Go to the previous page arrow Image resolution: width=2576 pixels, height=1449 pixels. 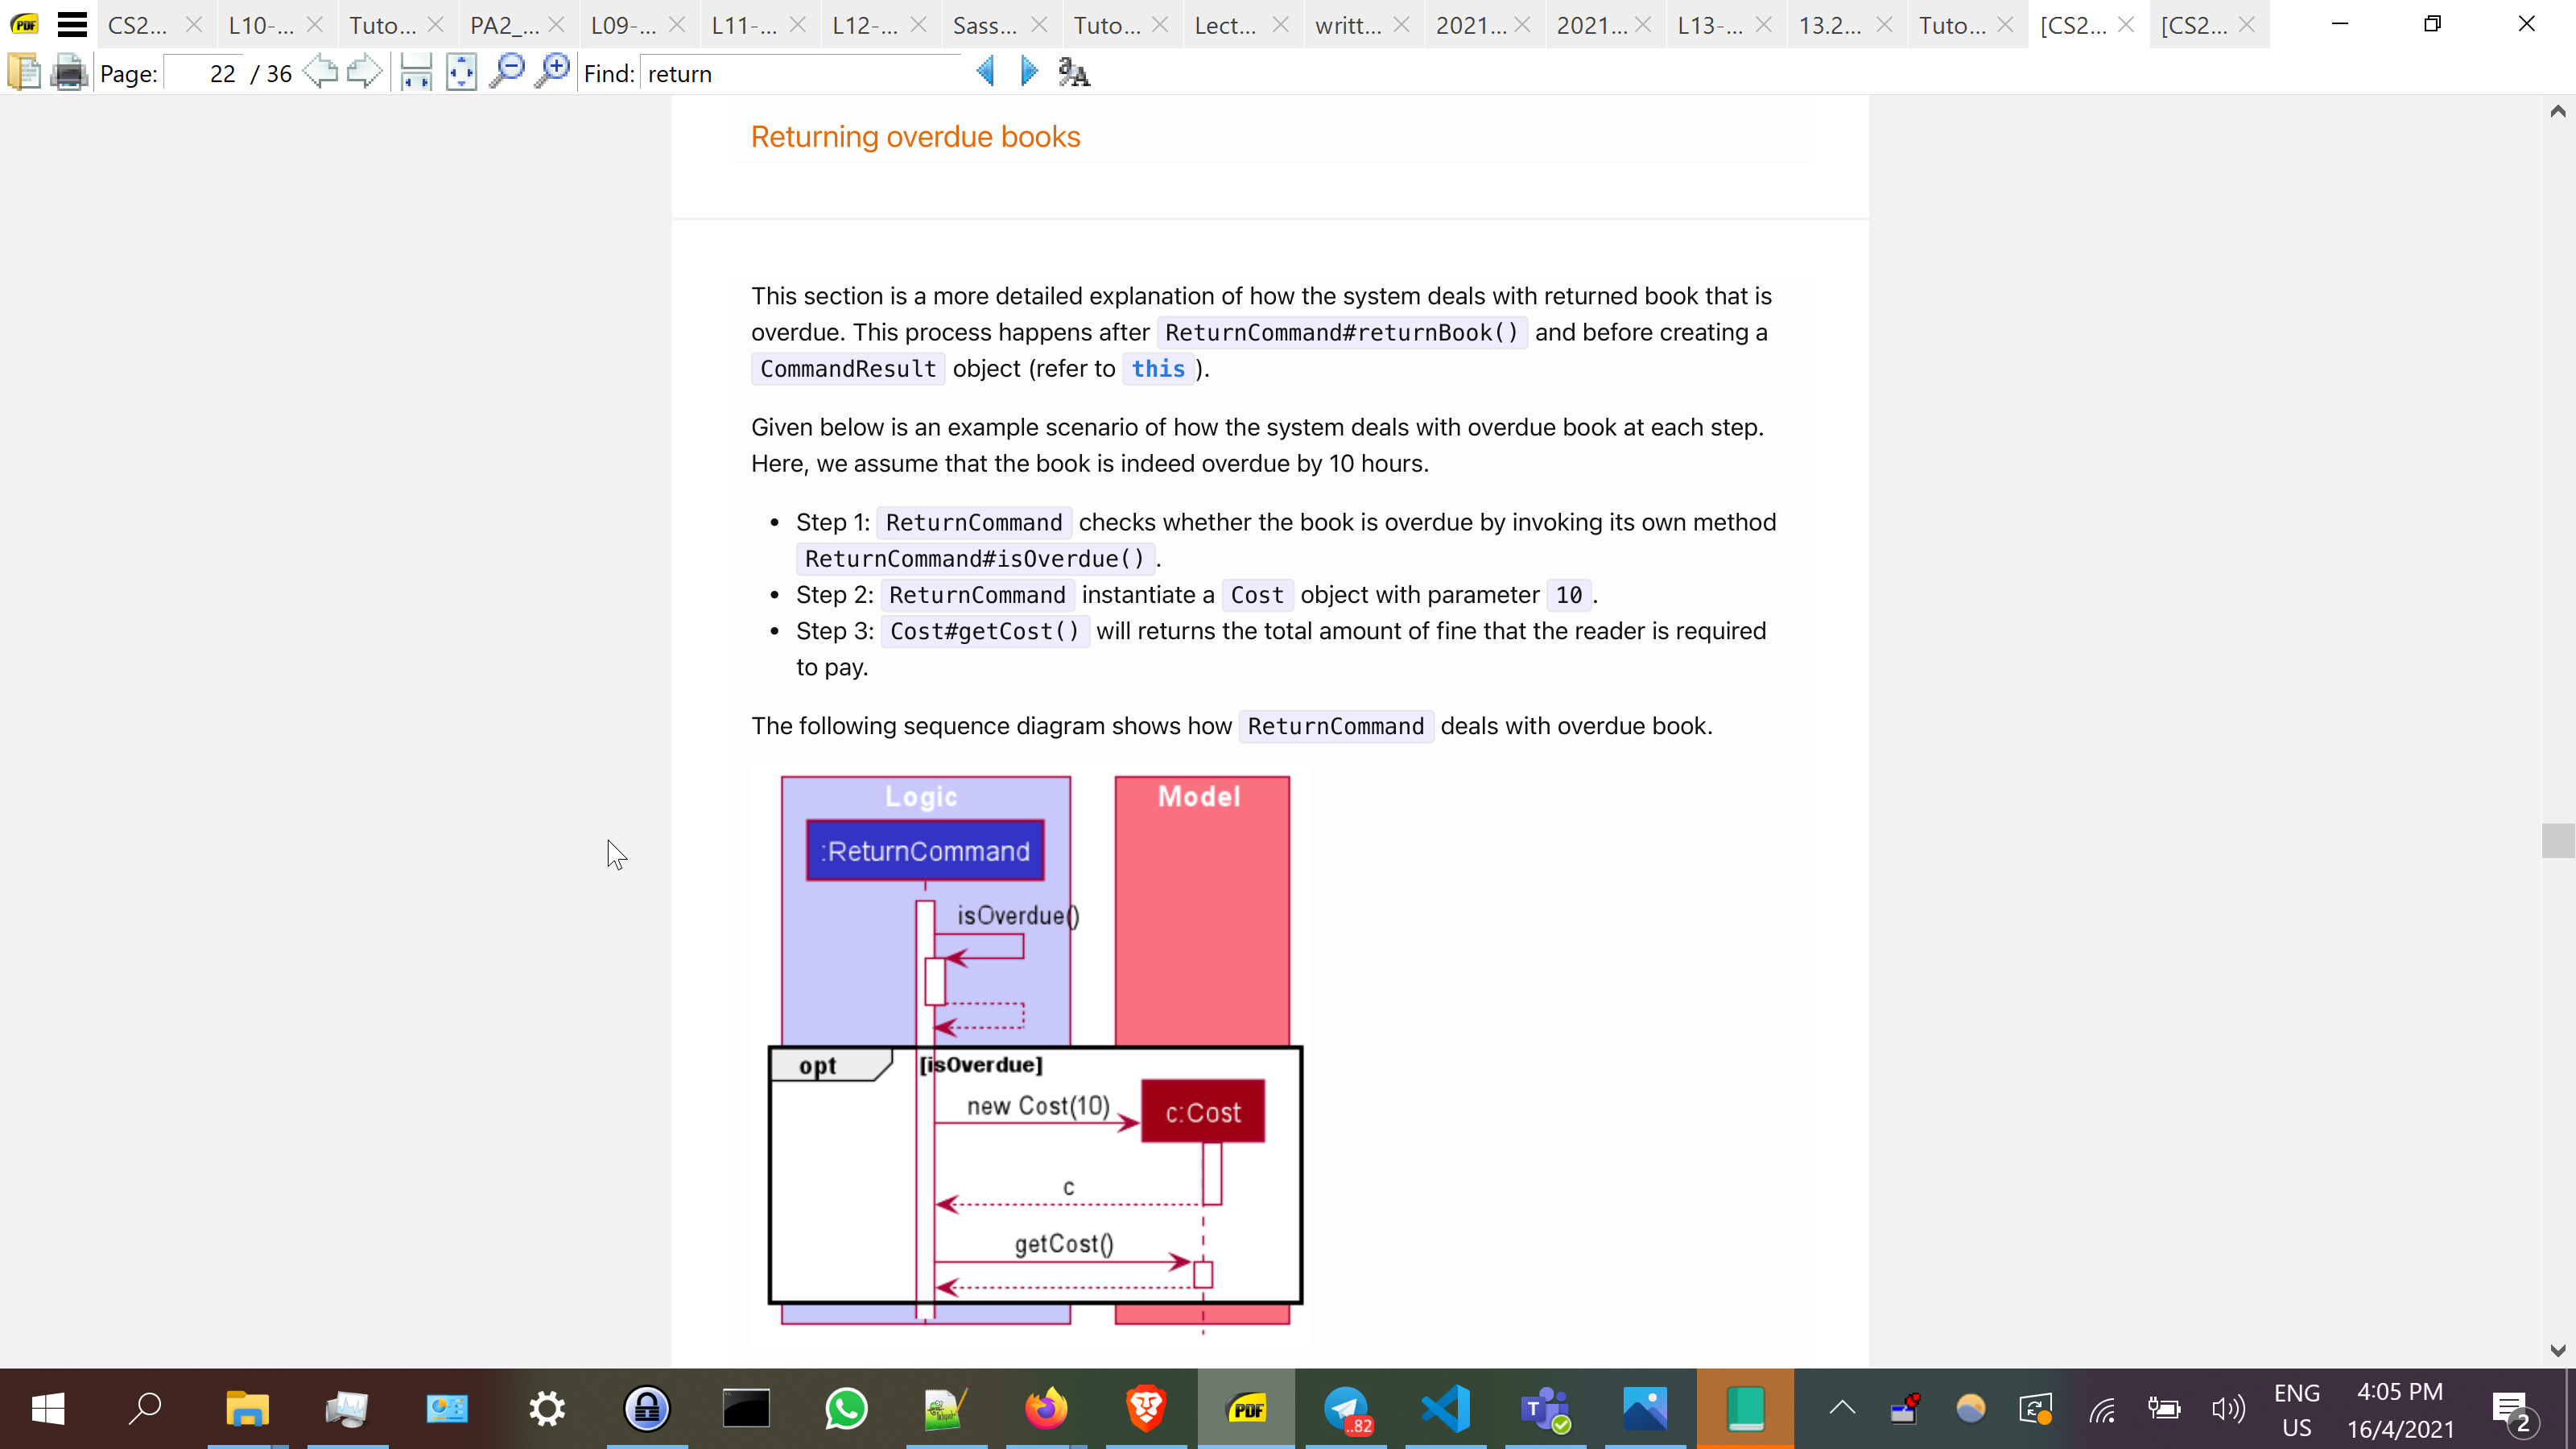click(320, 72)
